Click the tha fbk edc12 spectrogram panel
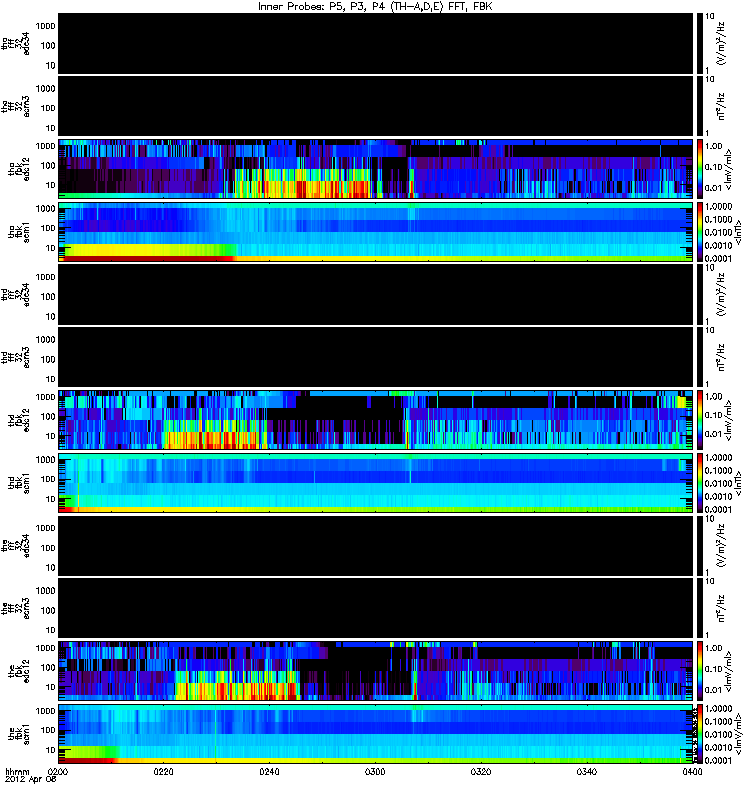Viewport: 750px width, 800px height. point(375,169)
